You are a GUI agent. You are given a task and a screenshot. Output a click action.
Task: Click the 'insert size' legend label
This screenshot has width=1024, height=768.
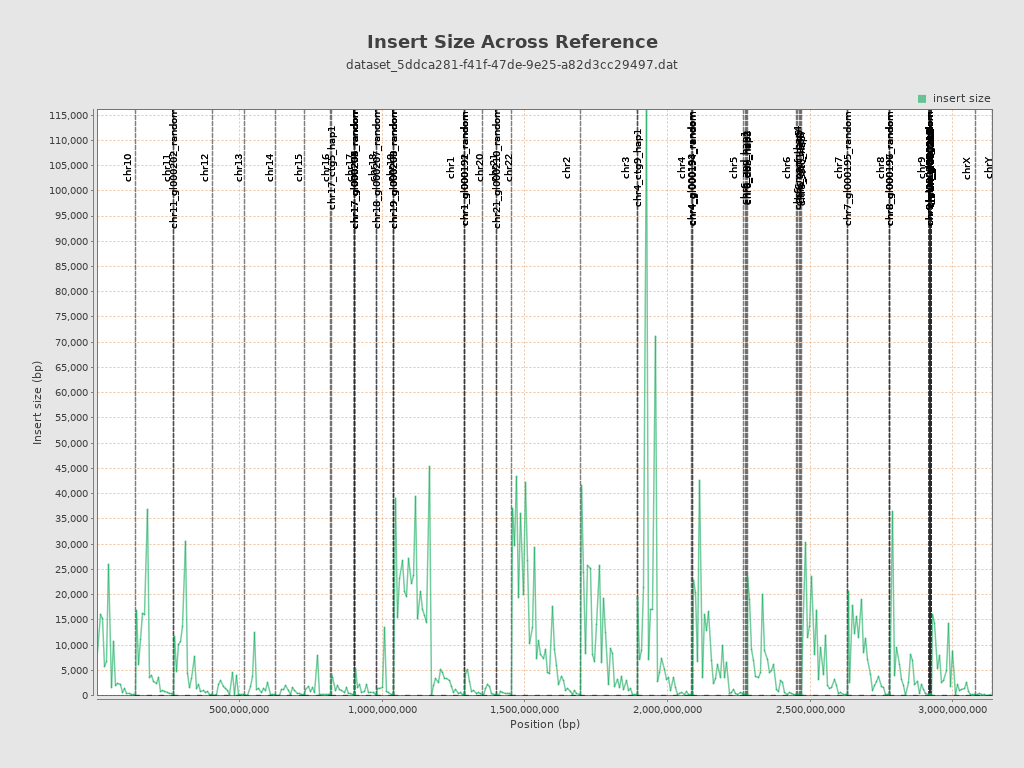click(x=961, y=99)
